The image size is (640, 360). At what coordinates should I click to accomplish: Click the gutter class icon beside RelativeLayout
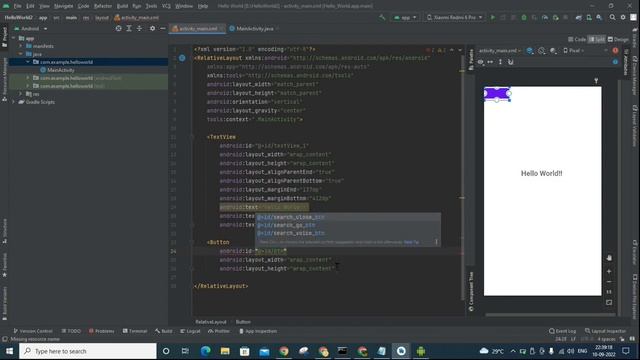[x=182, y=58]
